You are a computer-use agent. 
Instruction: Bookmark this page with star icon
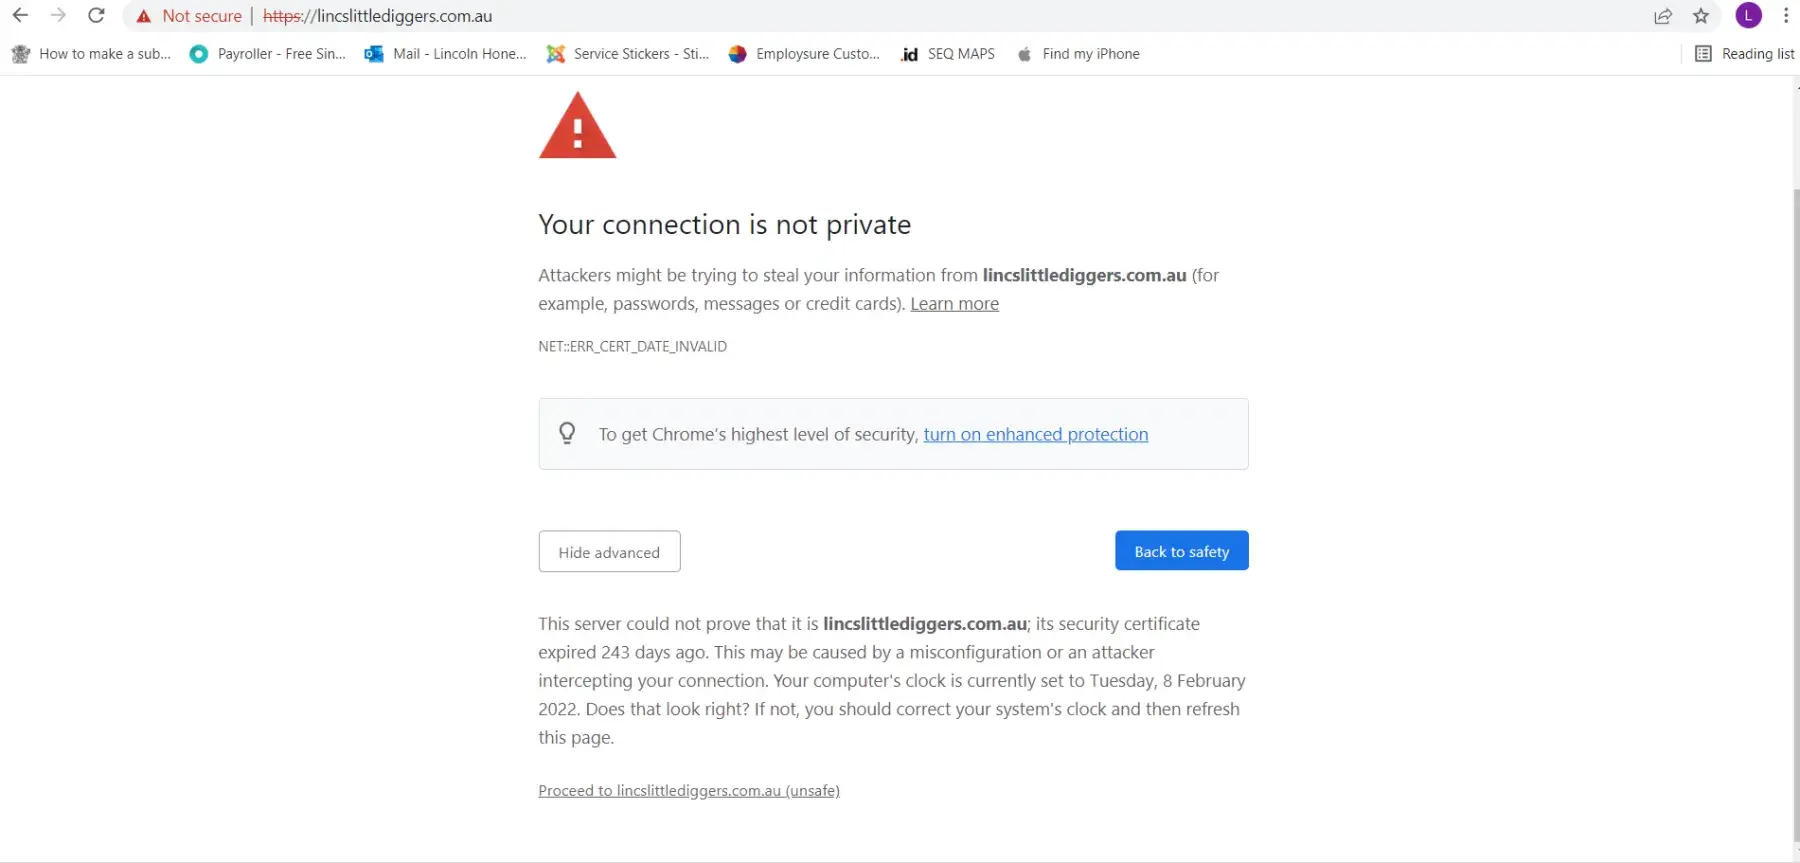[1701, 16]
